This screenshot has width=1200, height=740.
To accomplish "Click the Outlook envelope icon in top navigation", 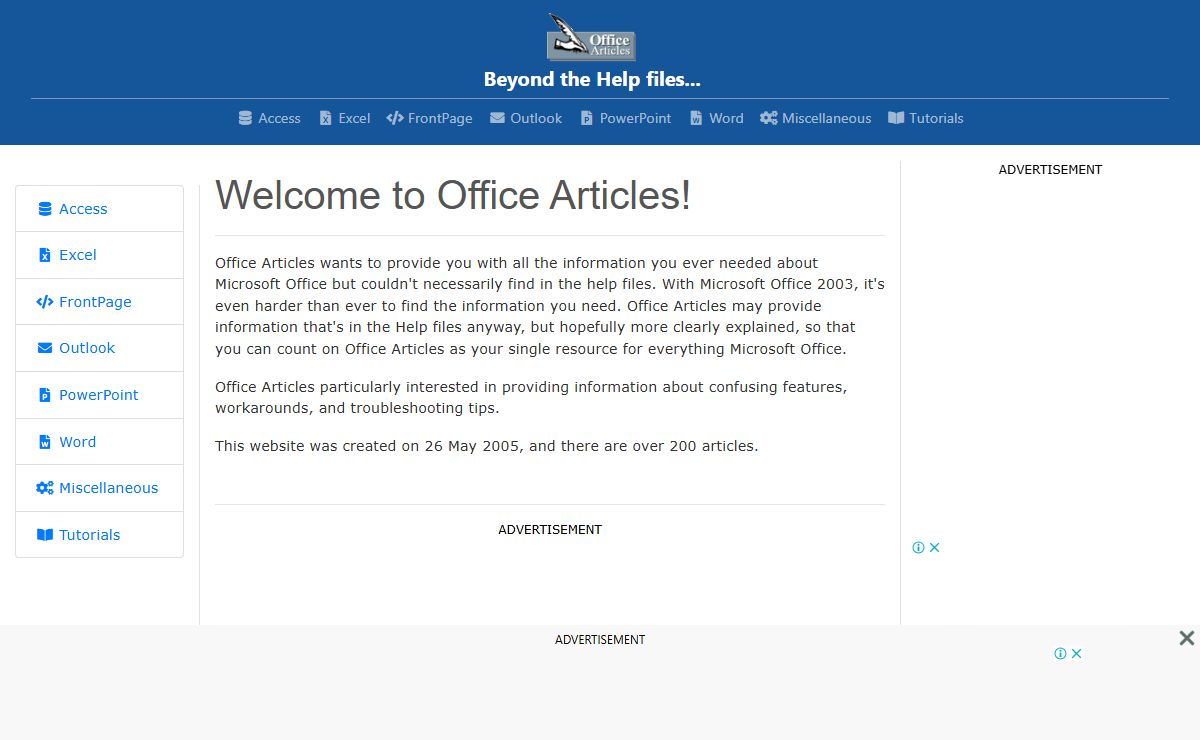I will (x=497, y=118).
